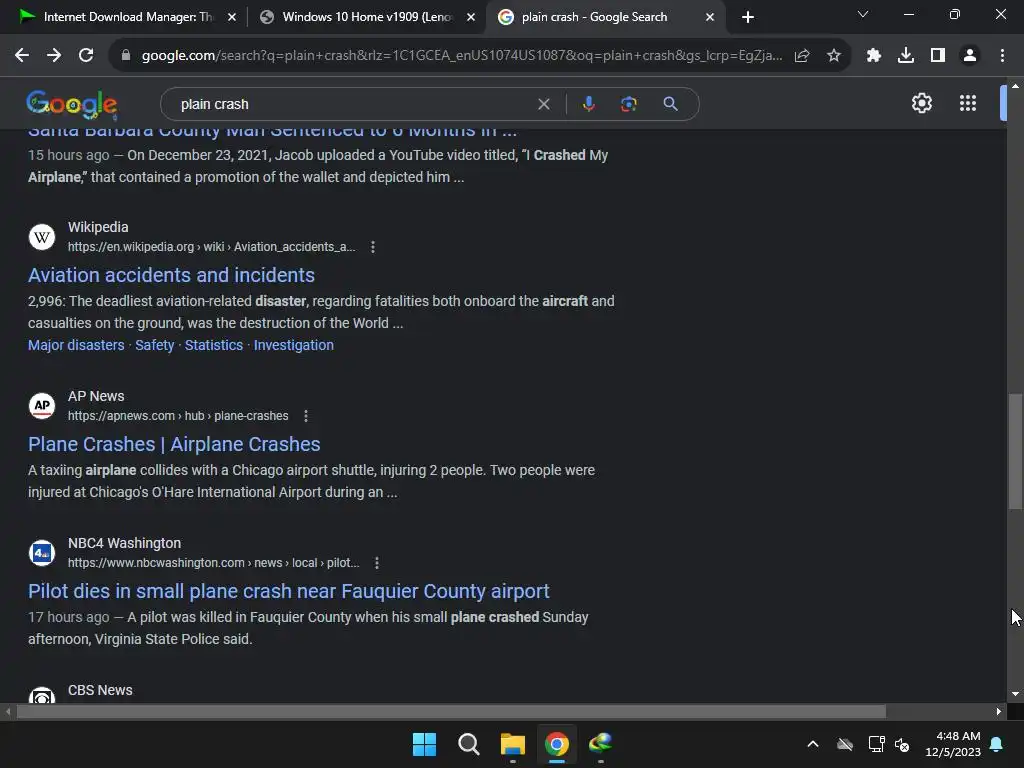Open Windows taskbar search
1024x768 pixels.
coord(468,744)
